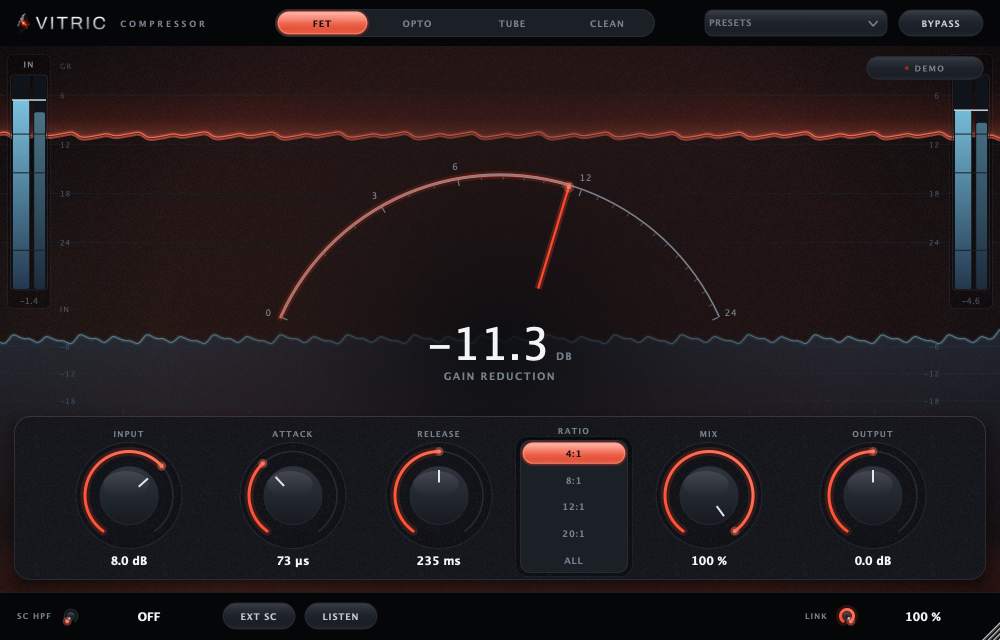This screenshot has width=1000, height=640.
Task: Click the Output value 0.0 dB
Action: point(872,561)
